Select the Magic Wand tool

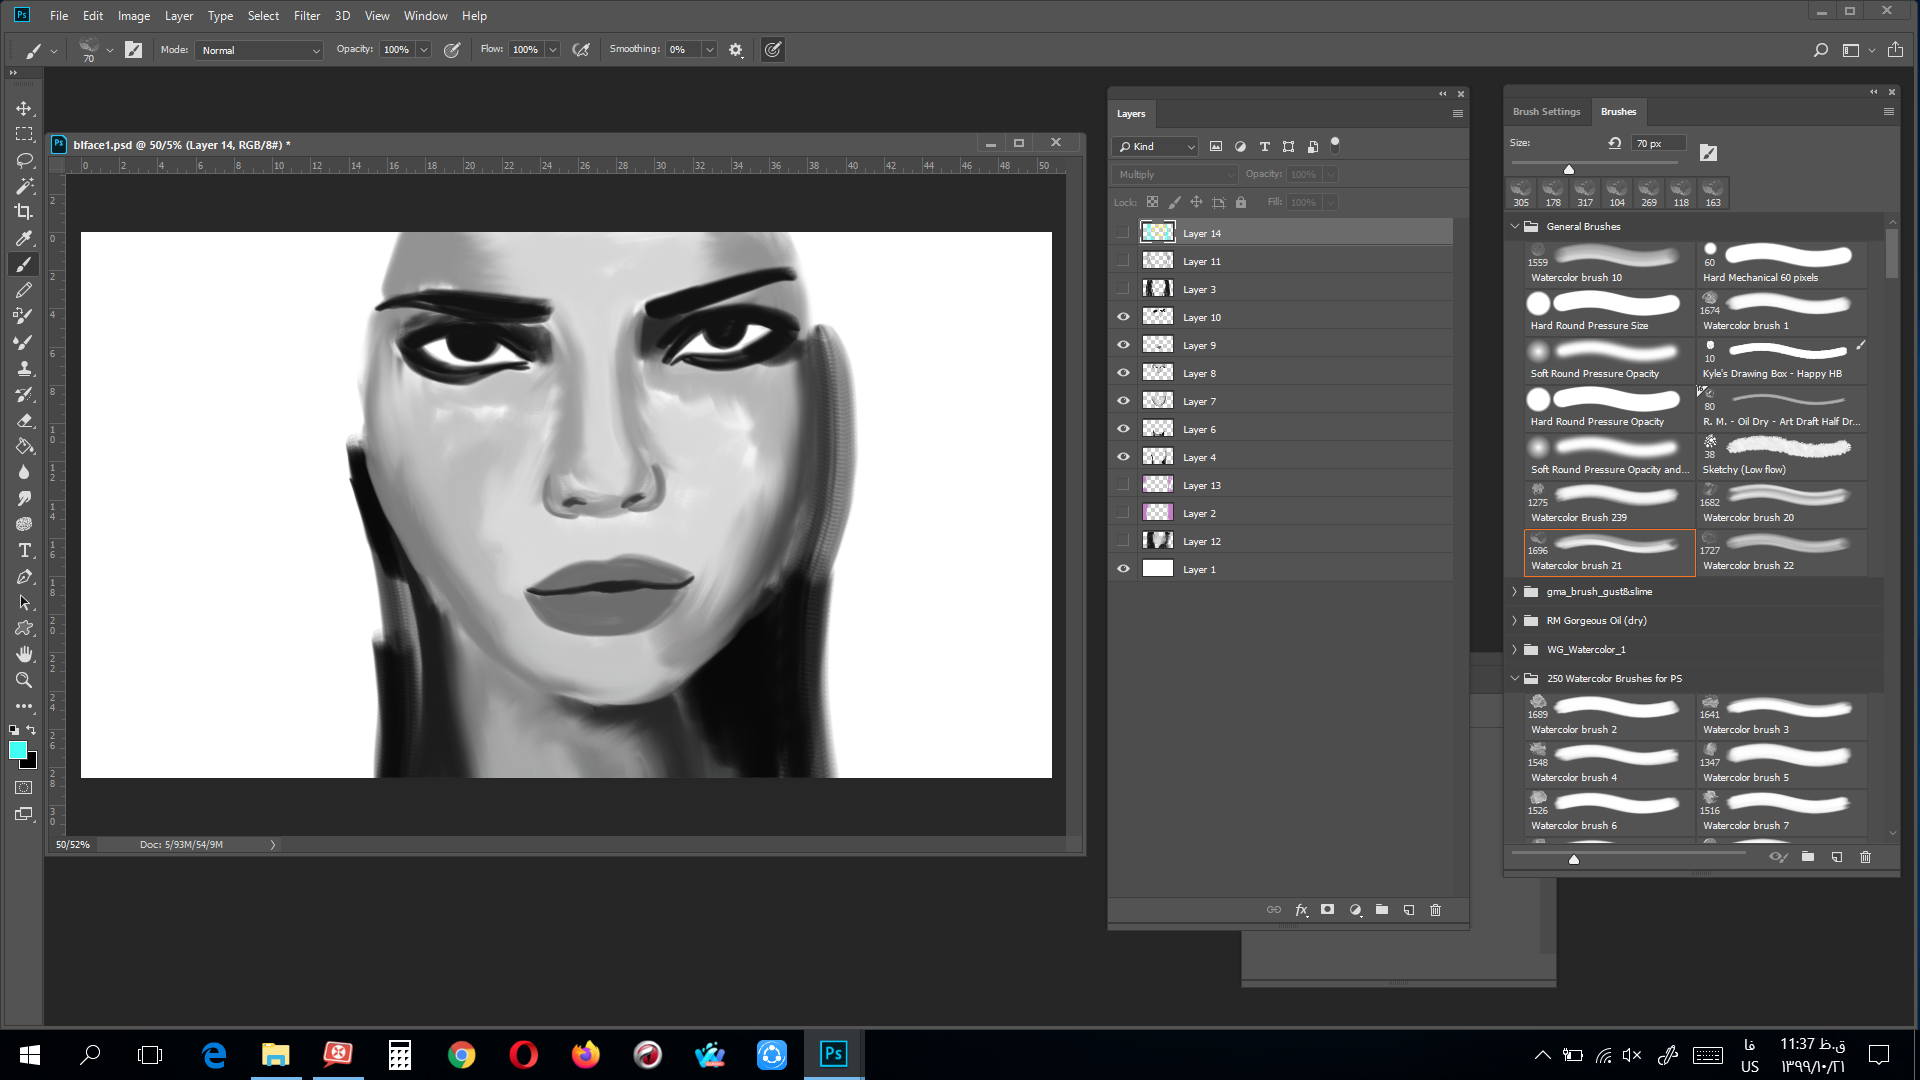pos(24,186)
